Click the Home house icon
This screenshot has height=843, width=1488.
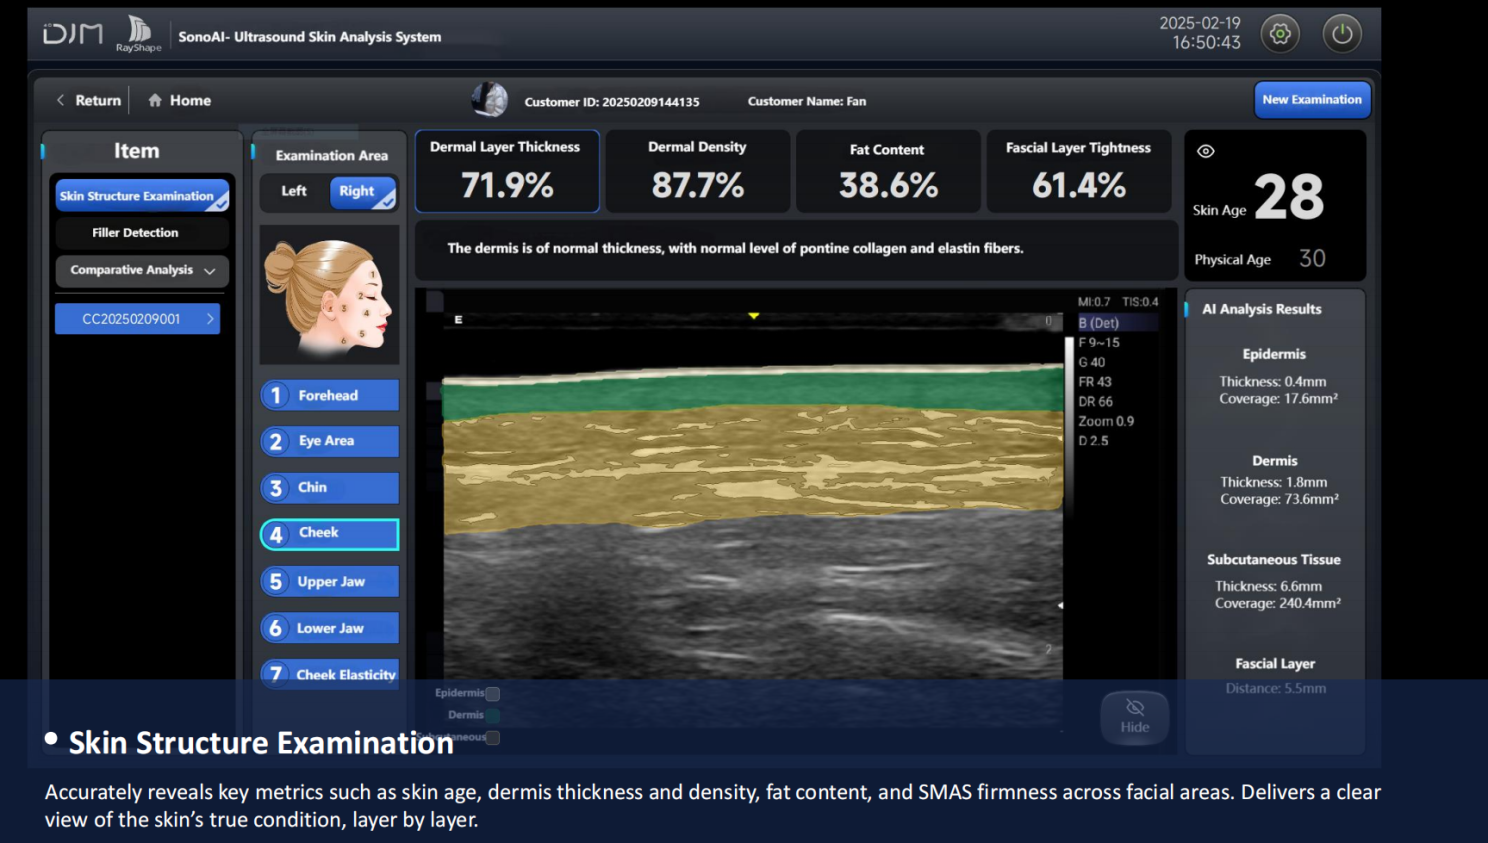click(155, 100)
